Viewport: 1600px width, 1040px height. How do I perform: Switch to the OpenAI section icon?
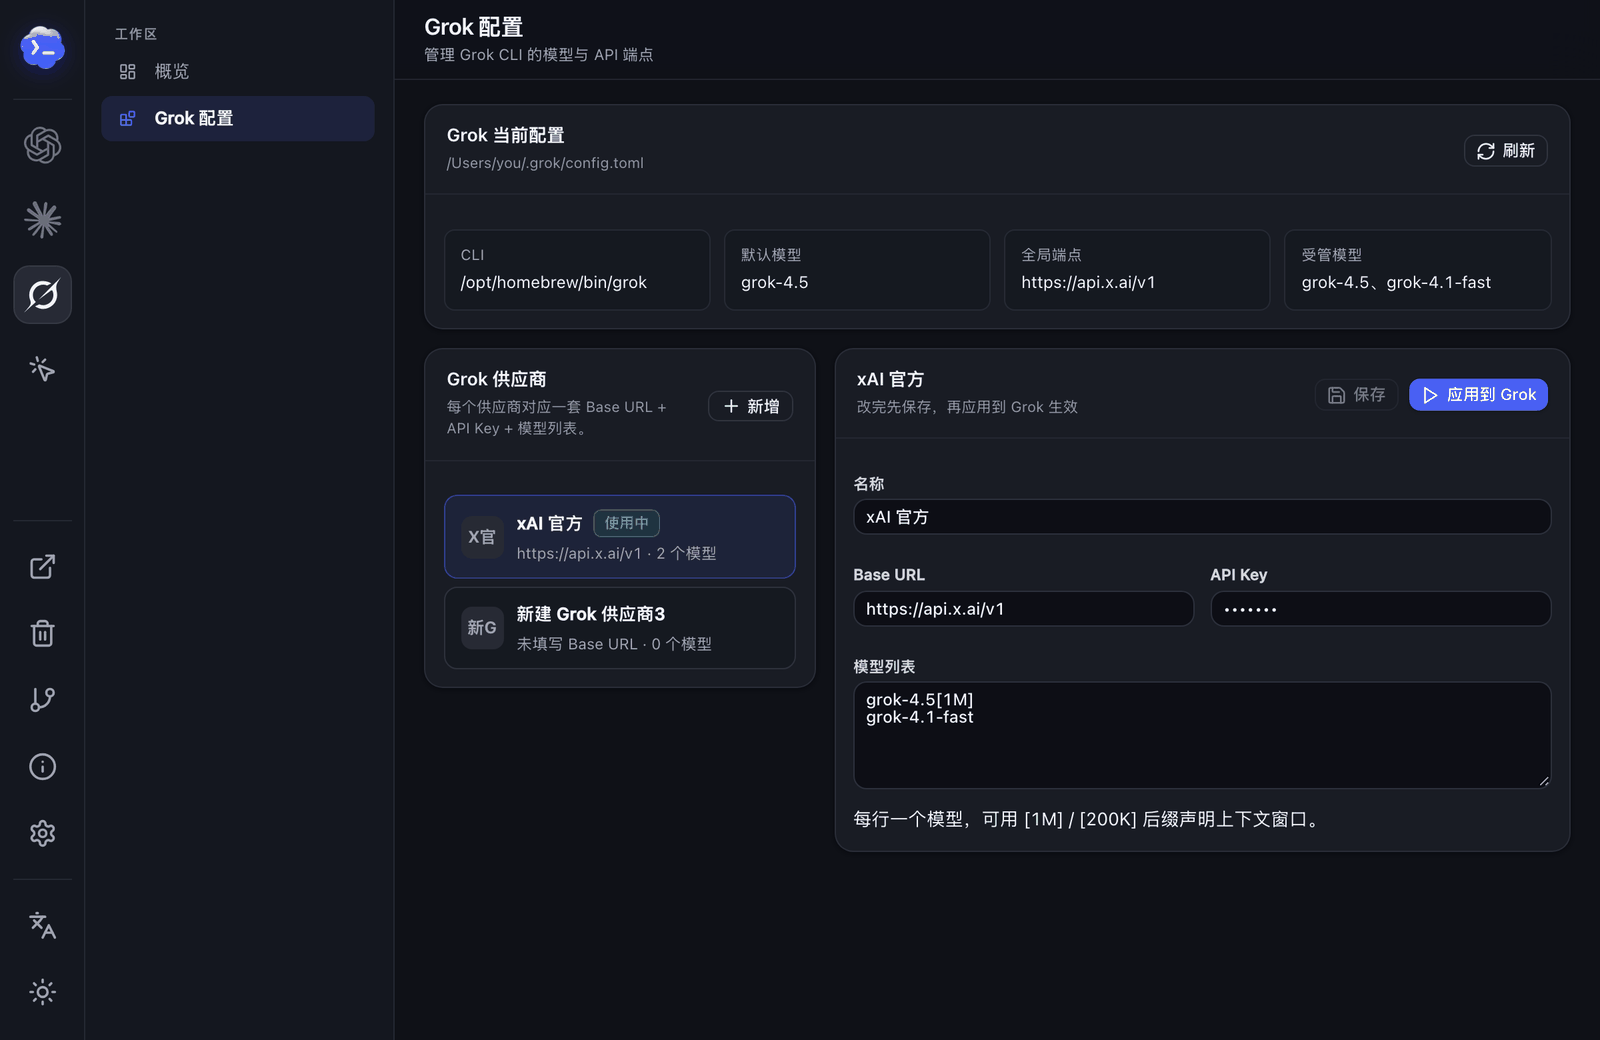pyautogui.click(x=42, y=145)
